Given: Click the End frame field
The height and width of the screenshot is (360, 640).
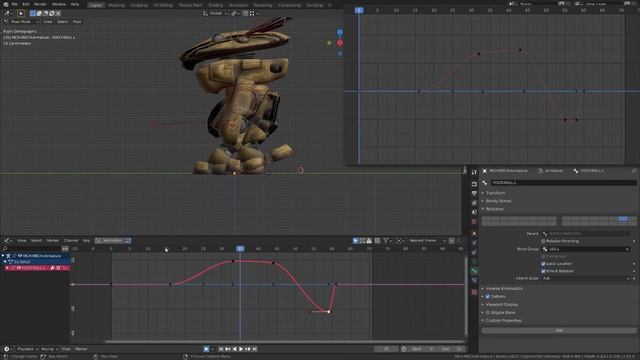Looking at the screenshot, I should (x=451, y=349).
